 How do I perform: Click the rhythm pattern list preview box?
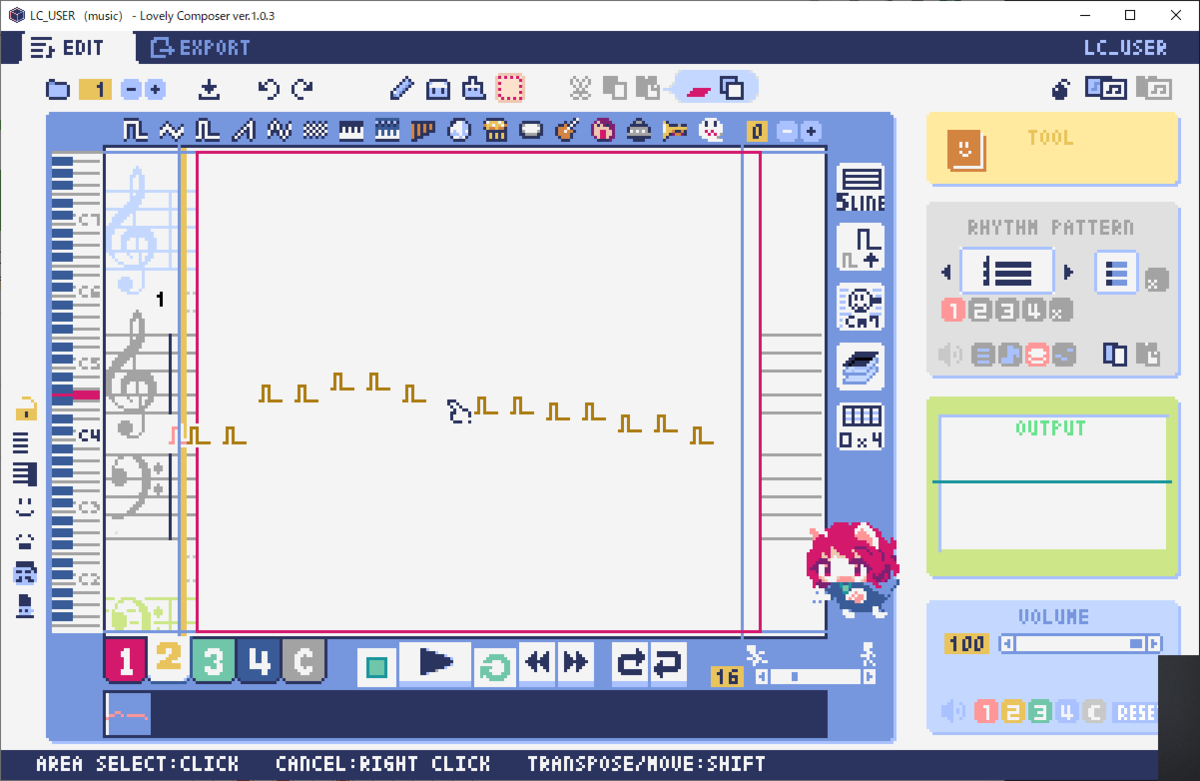[1007, 272]
